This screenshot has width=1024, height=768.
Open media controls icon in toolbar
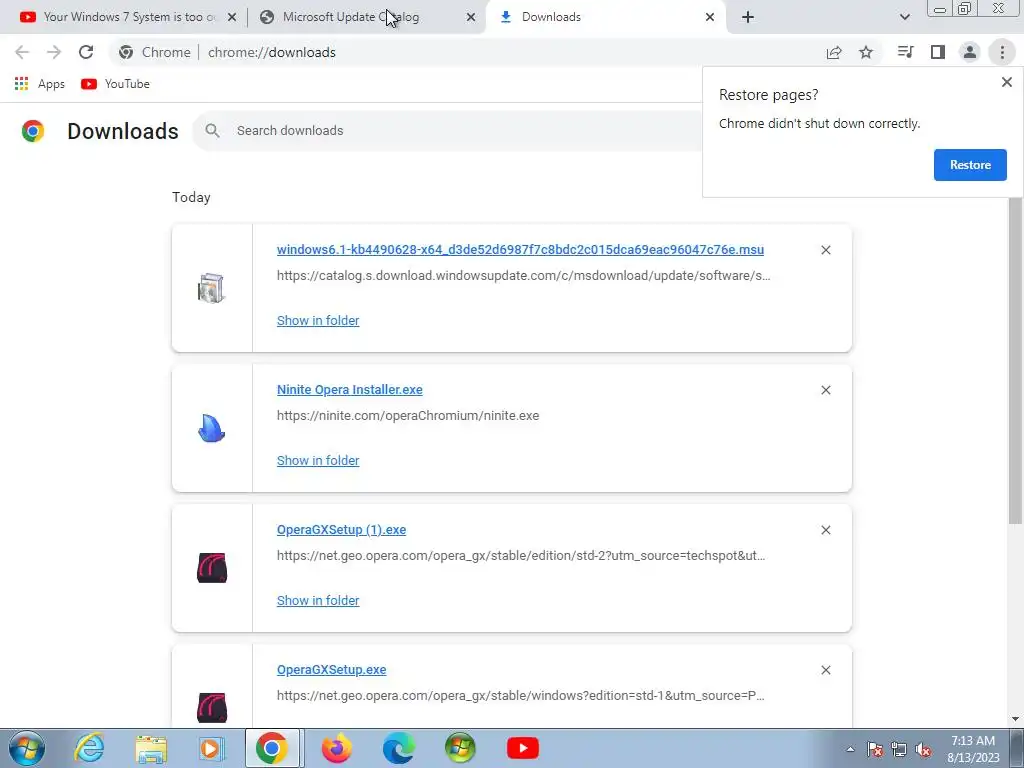tap(905, 52)
